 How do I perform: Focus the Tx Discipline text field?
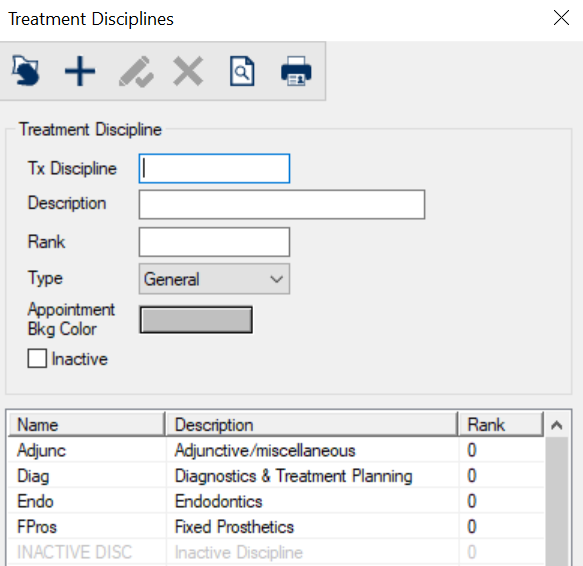coord(214,168)
